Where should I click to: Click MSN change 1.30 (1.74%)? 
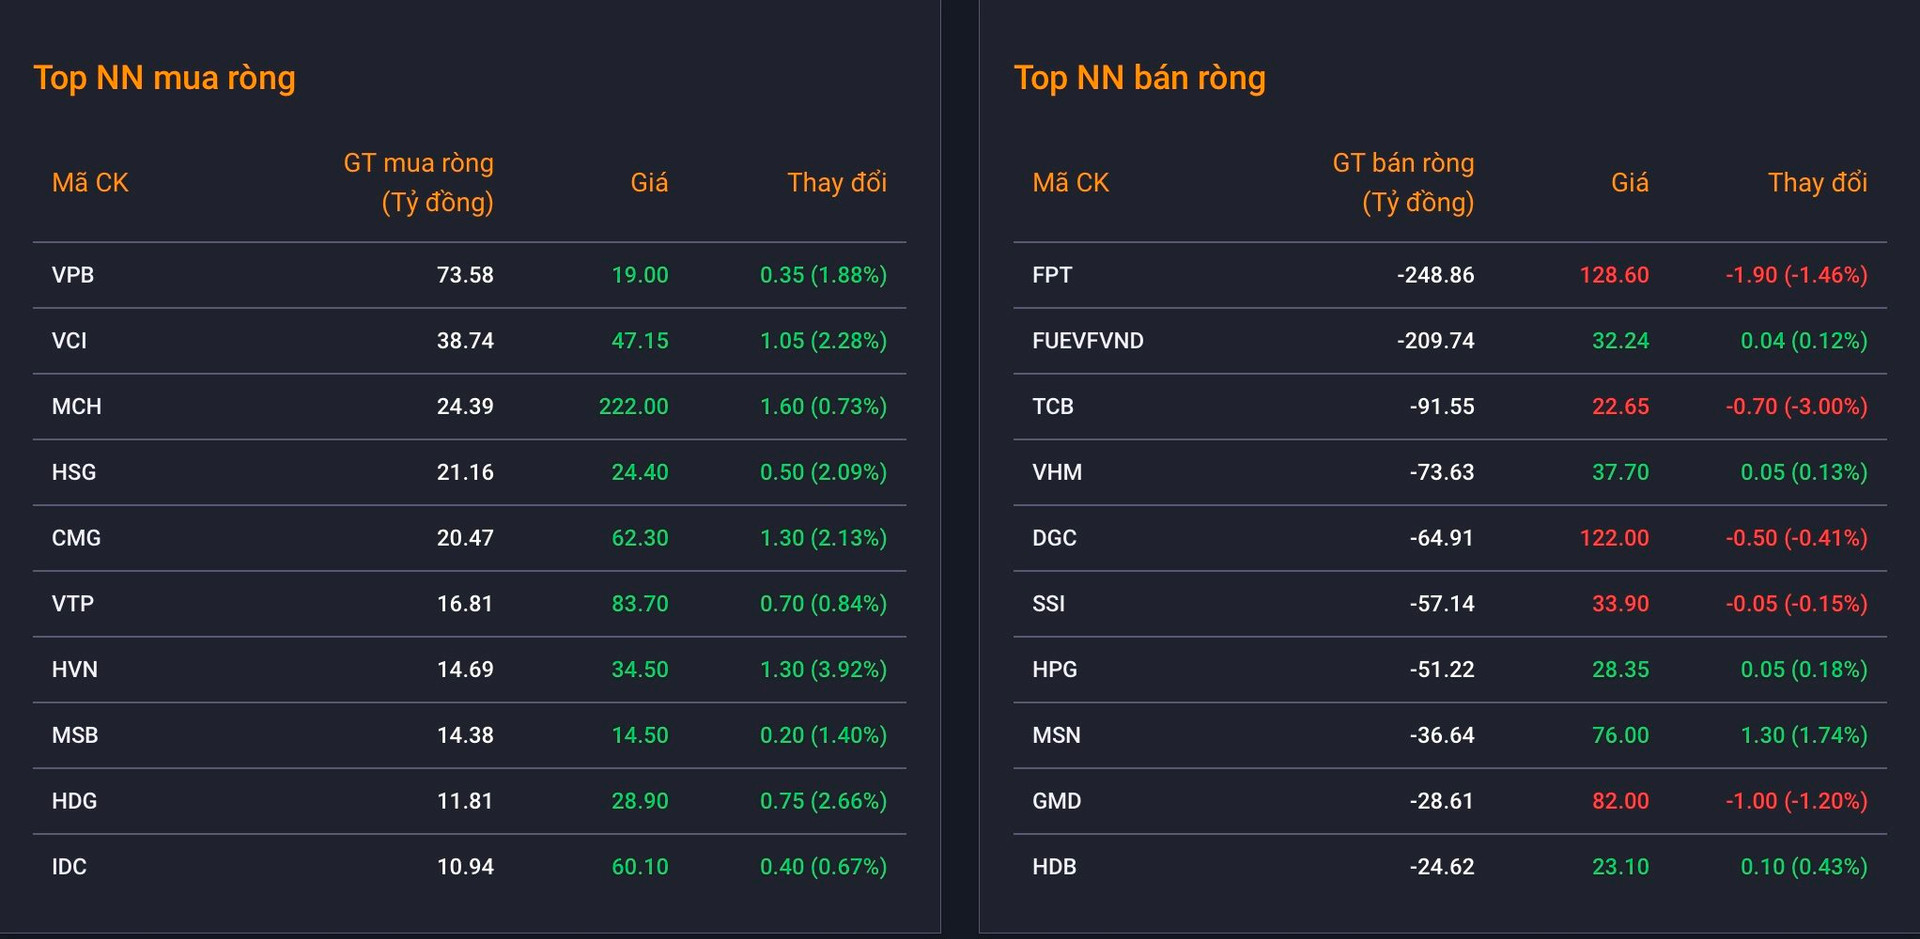click(1804, 735)
